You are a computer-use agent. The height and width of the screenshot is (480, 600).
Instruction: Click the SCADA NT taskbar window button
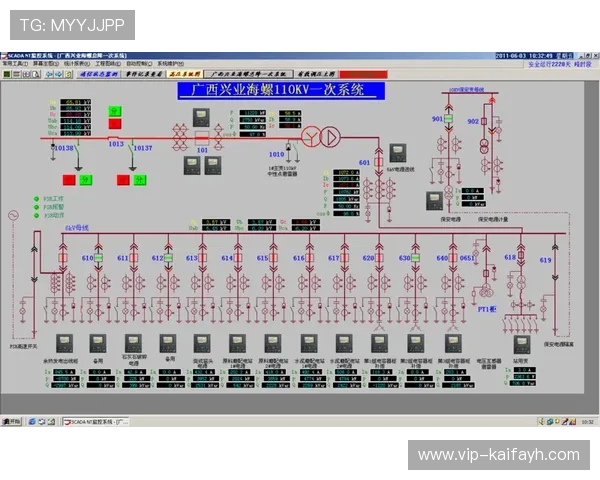(x=95, y=423)
